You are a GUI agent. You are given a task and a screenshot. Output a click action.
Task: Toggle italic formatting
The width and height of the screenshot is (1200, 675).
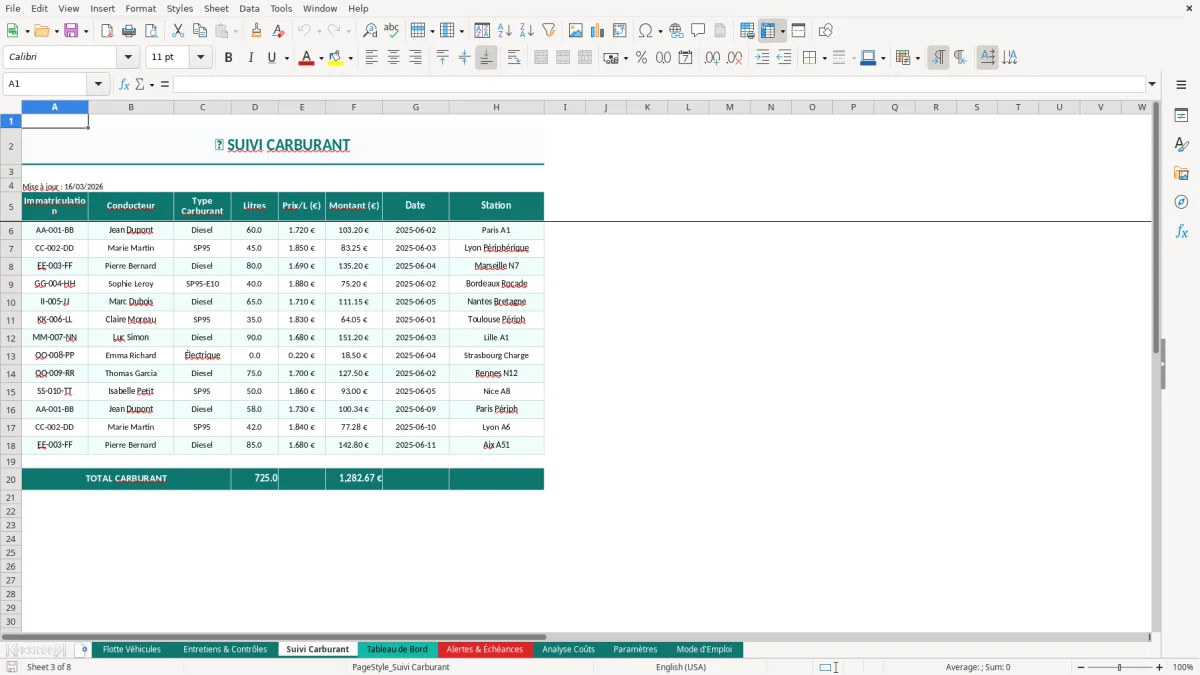250,58
